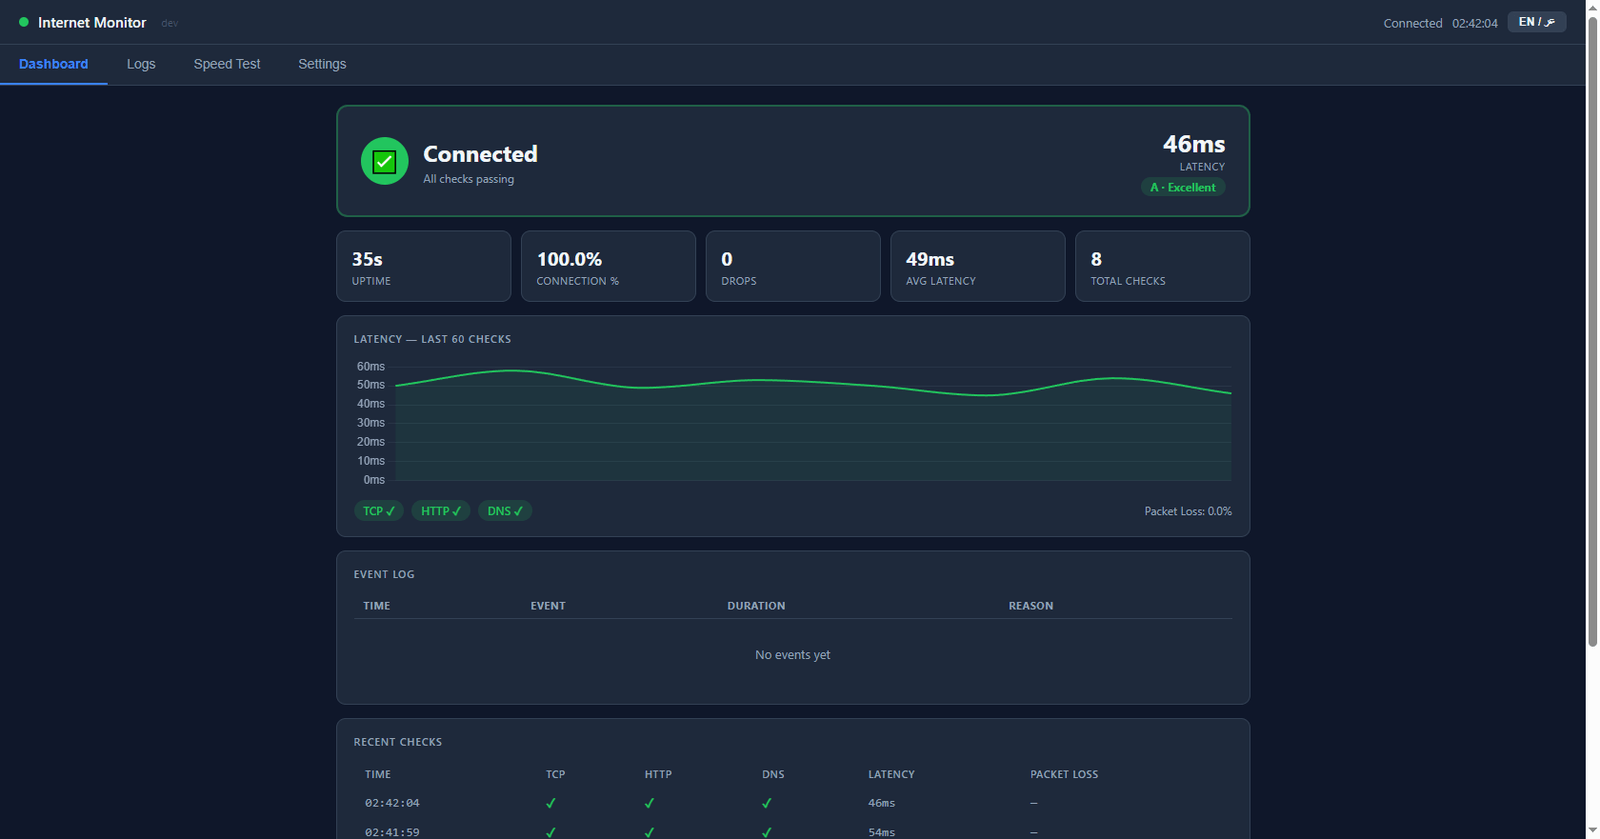Click the DURATION column header
1600x839 pixels.
coord(756,606)
